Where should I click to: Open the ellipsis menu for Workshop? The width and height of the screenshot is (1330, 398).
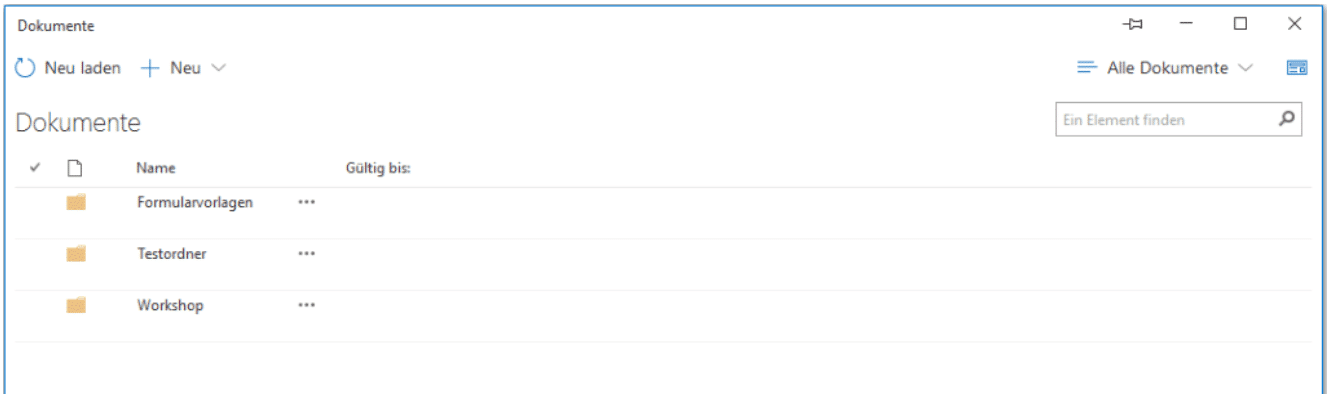[306, 305]
